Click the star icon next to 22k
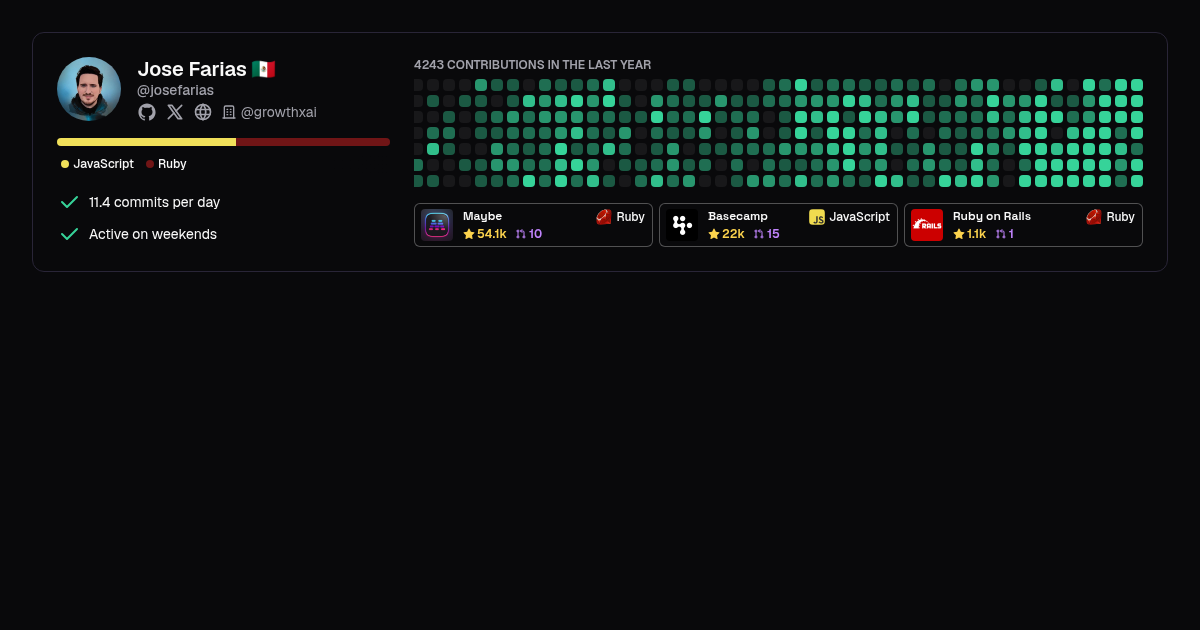1200x630 pixels. (714, 234)
